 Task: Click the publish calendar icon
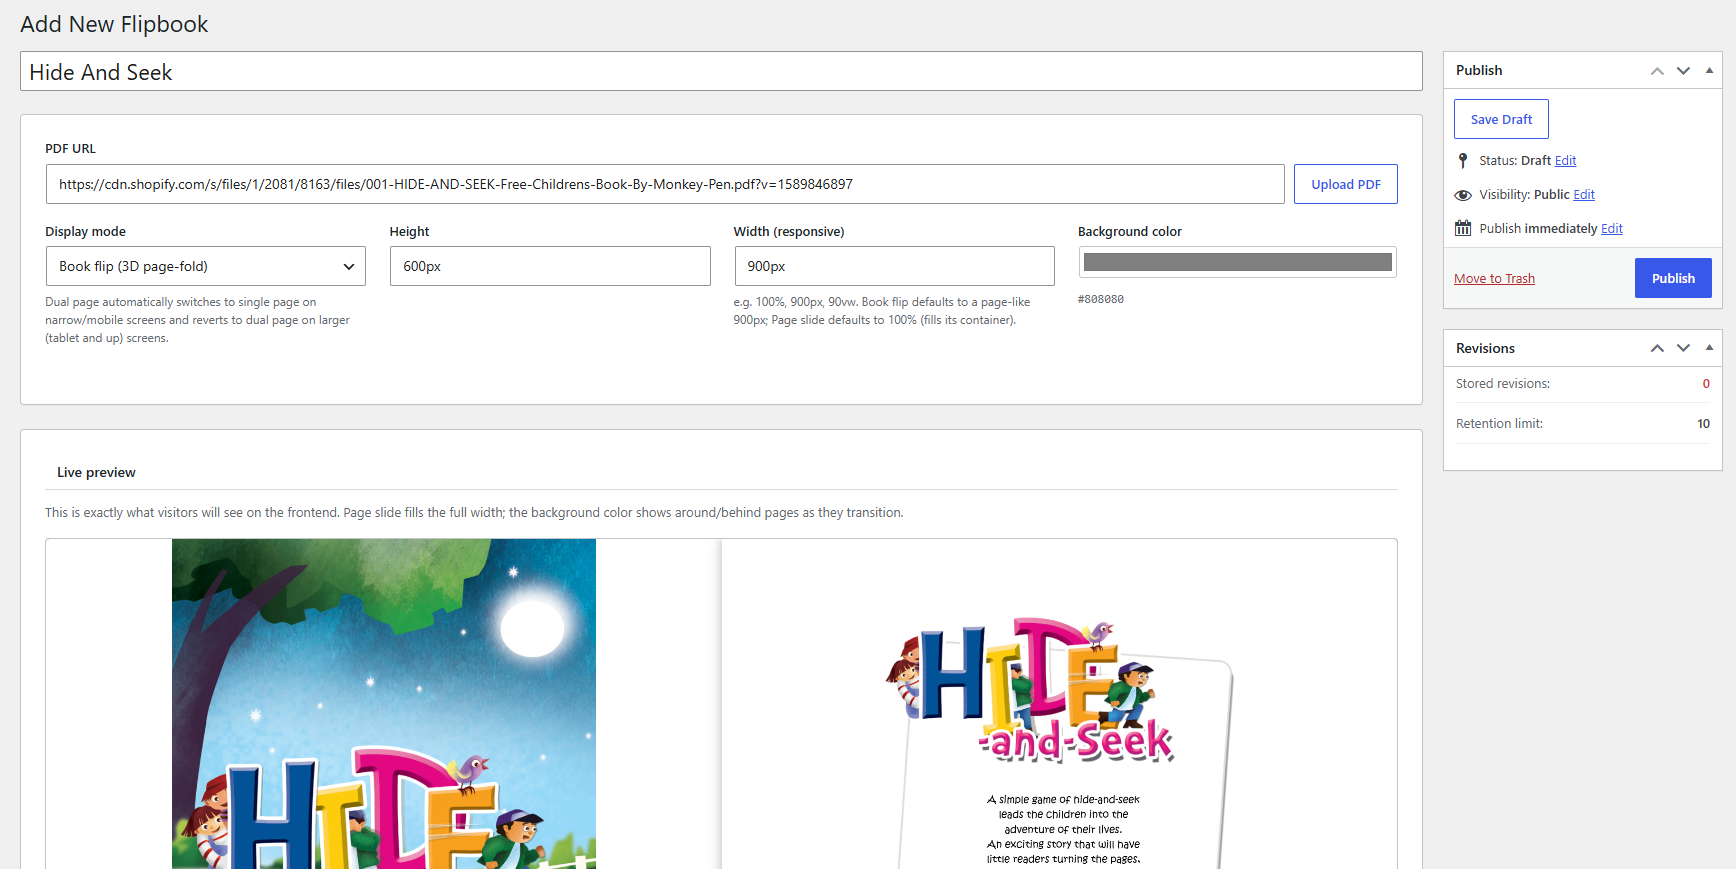(x=1463, y=228)
